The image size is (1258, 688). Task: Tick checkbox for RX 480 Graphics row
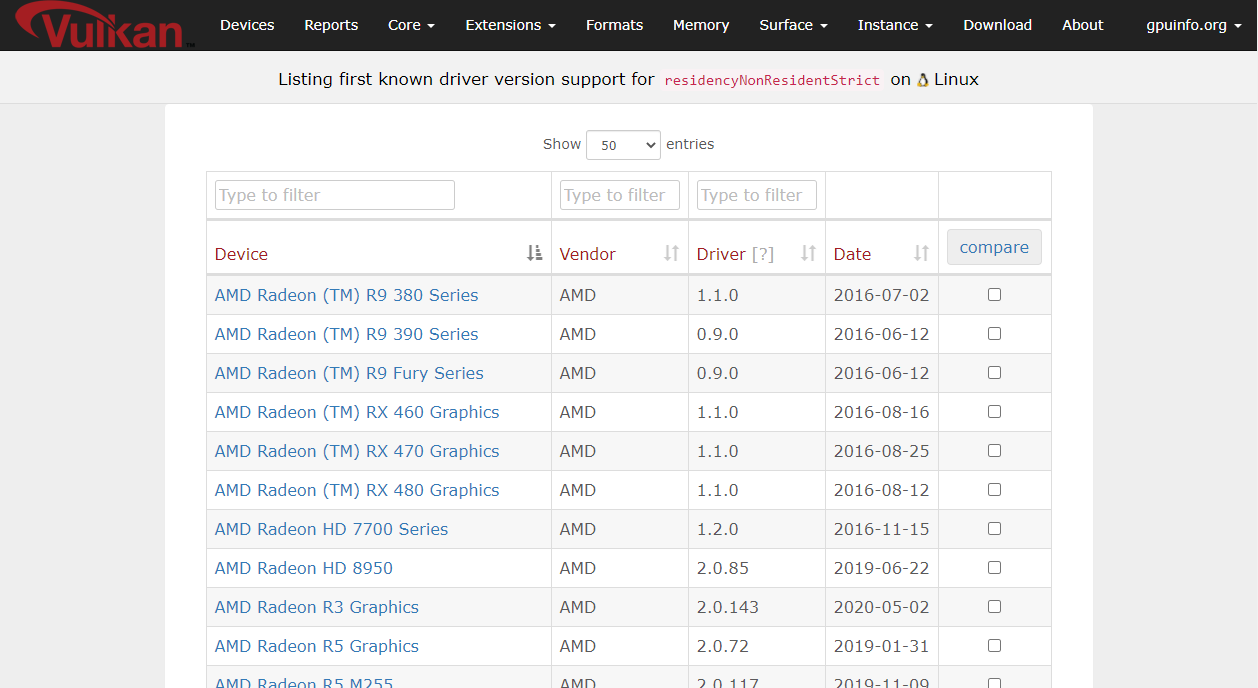pos(994,490)
